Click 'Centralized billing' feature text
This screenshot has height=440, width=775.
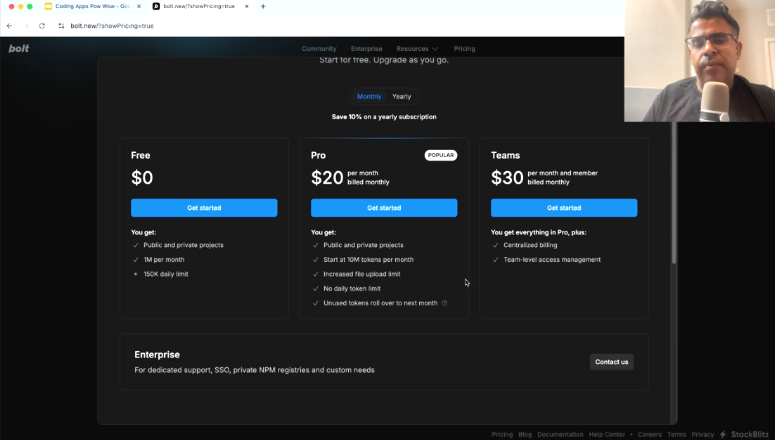[x=530, y=245]
